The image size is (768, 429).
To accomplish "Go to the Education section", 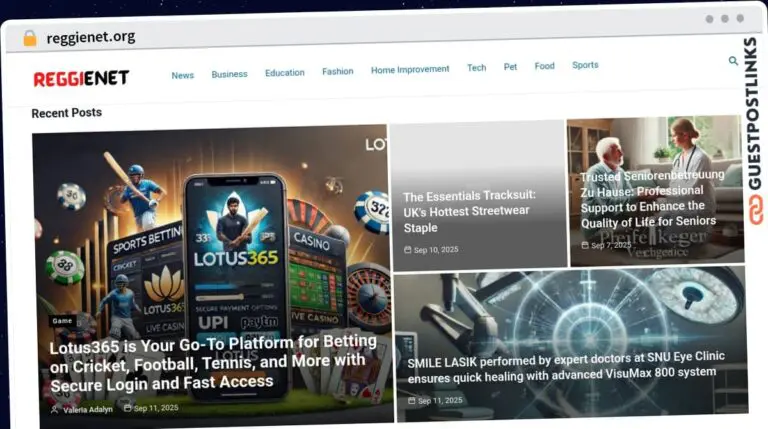I will 285,72.
